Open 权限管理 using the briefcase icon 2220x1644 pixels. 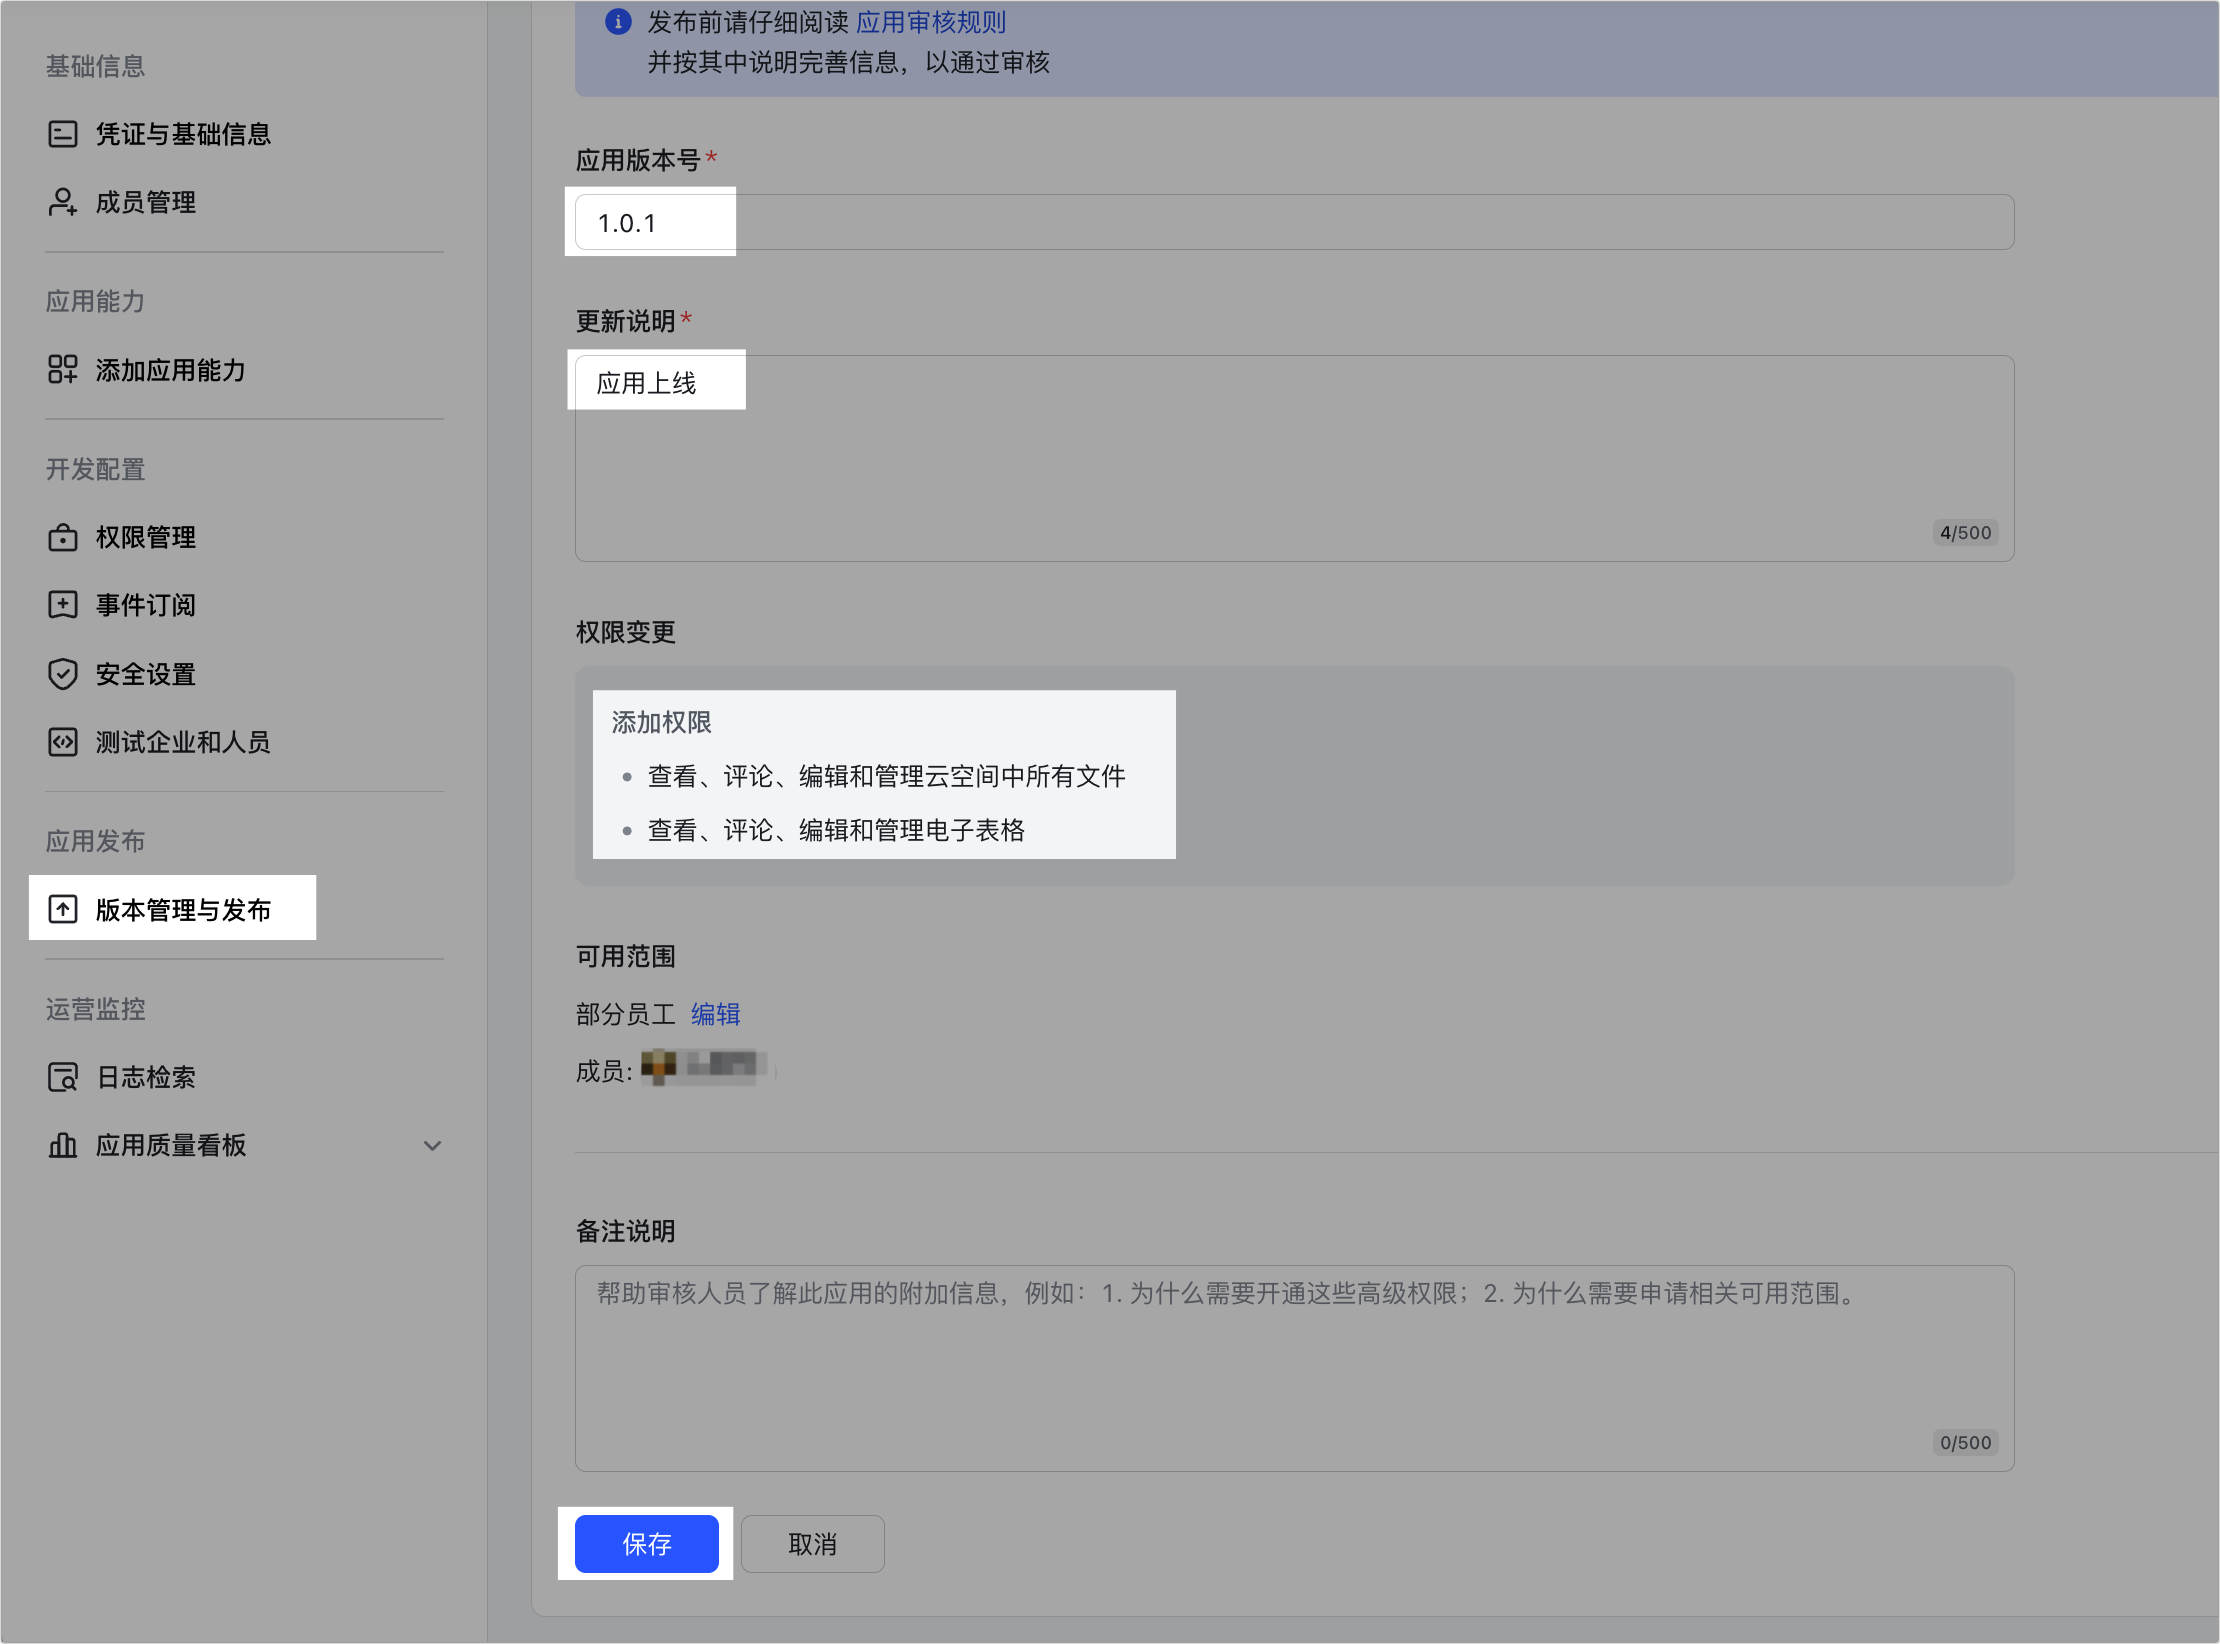62,537
